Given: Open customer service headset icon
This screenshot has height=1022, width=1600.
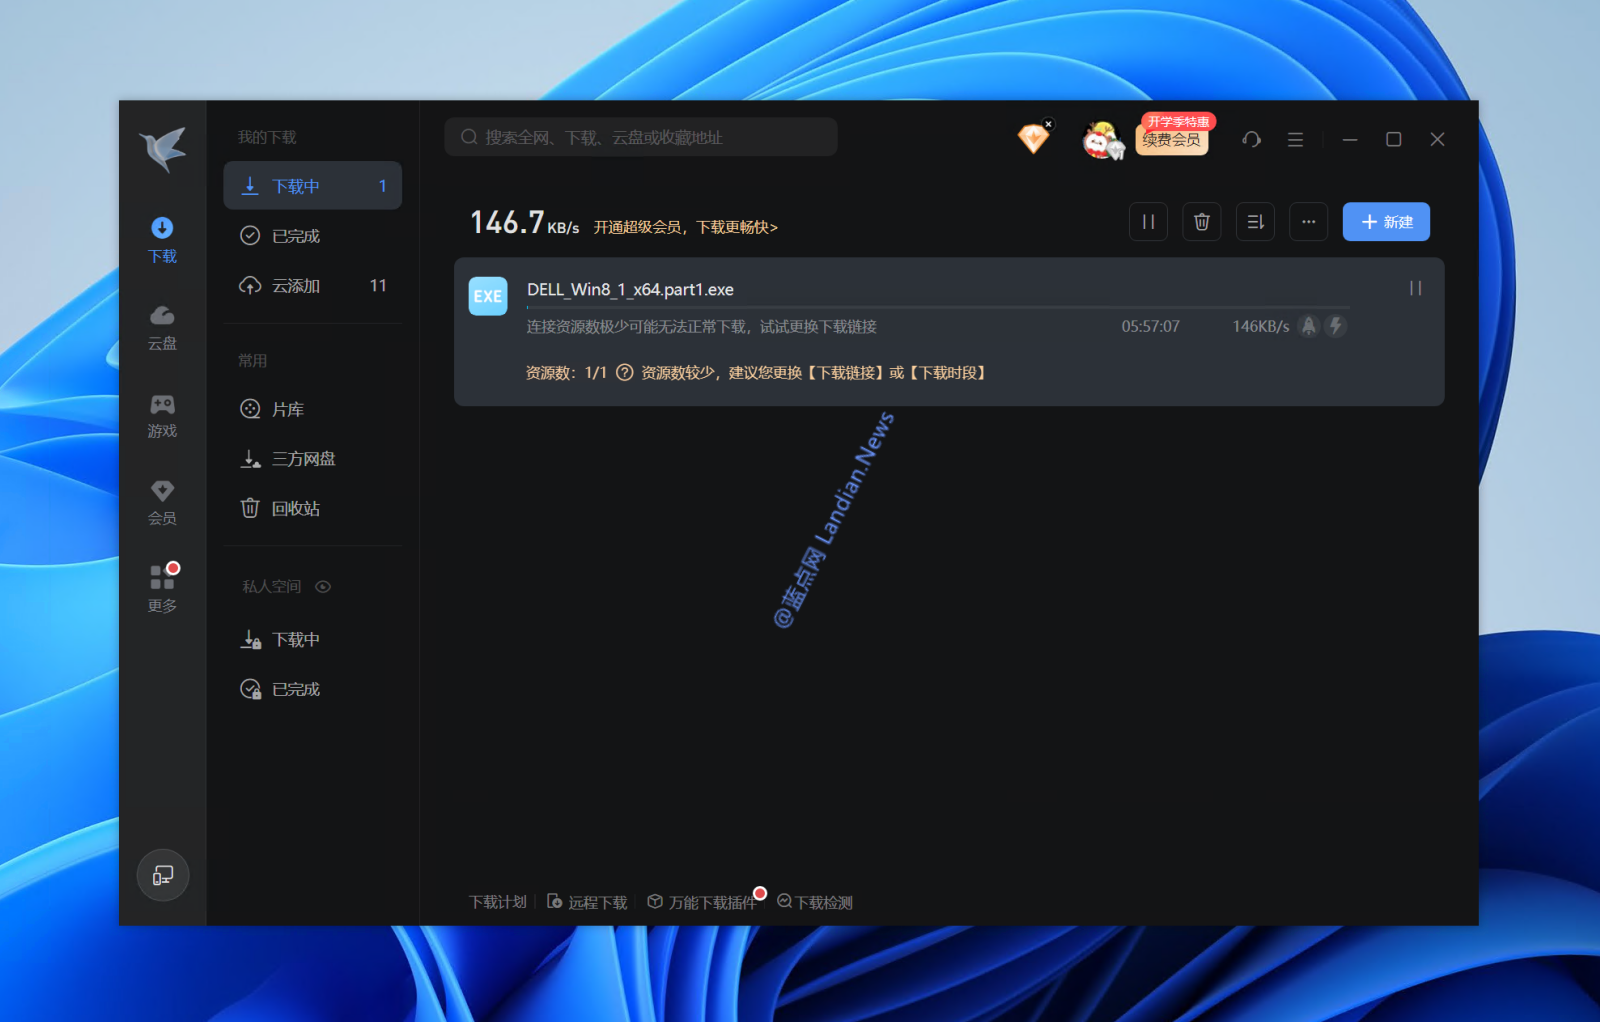Looking at the screenshot, I should [x=1251, y=139].
